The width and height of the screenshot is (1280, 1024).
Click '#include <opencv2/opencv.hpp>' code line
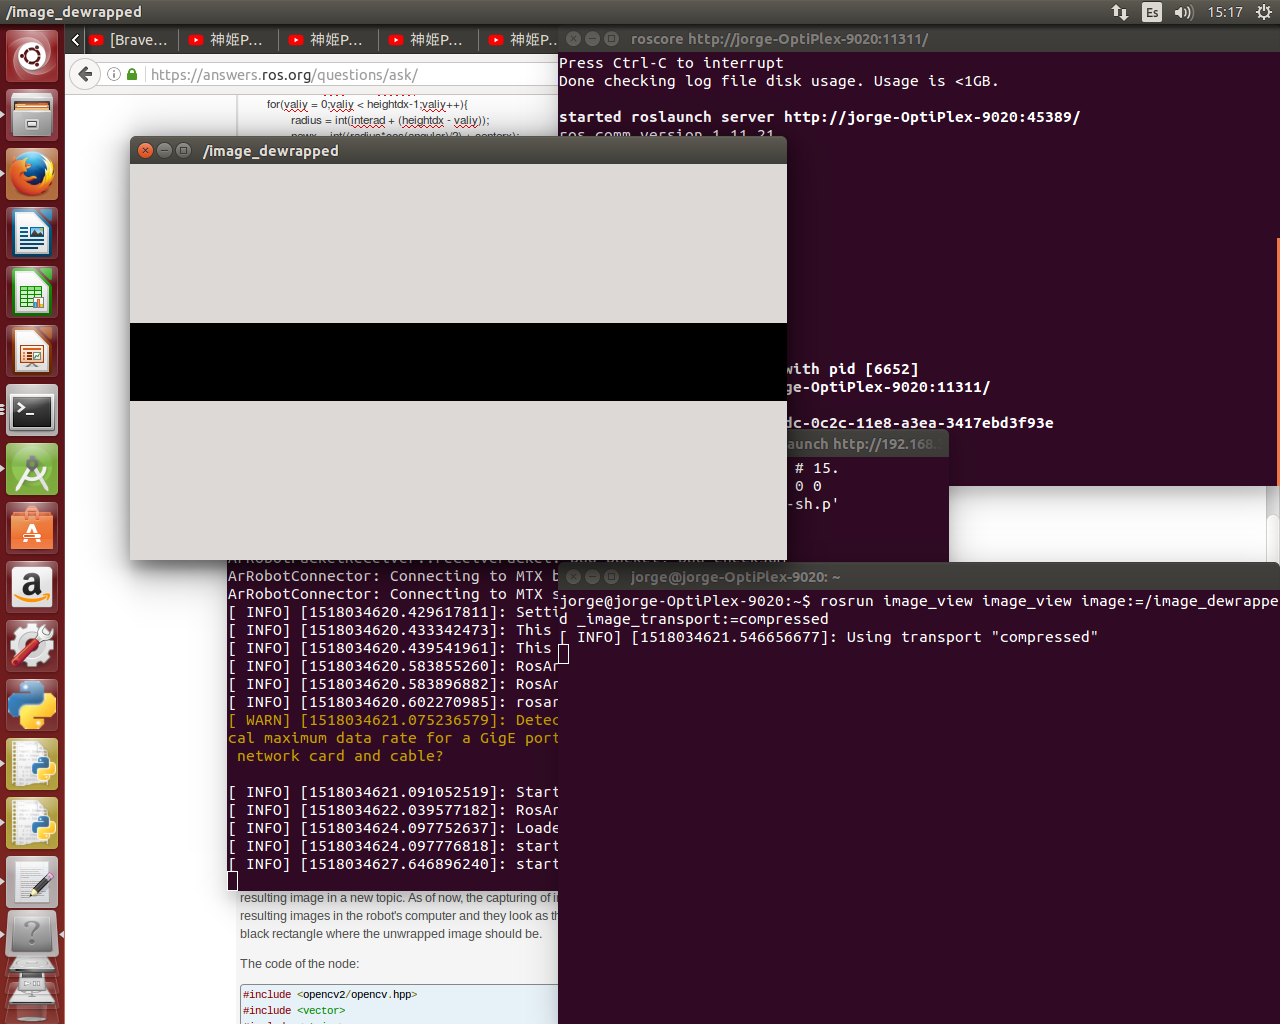point(330,994)
